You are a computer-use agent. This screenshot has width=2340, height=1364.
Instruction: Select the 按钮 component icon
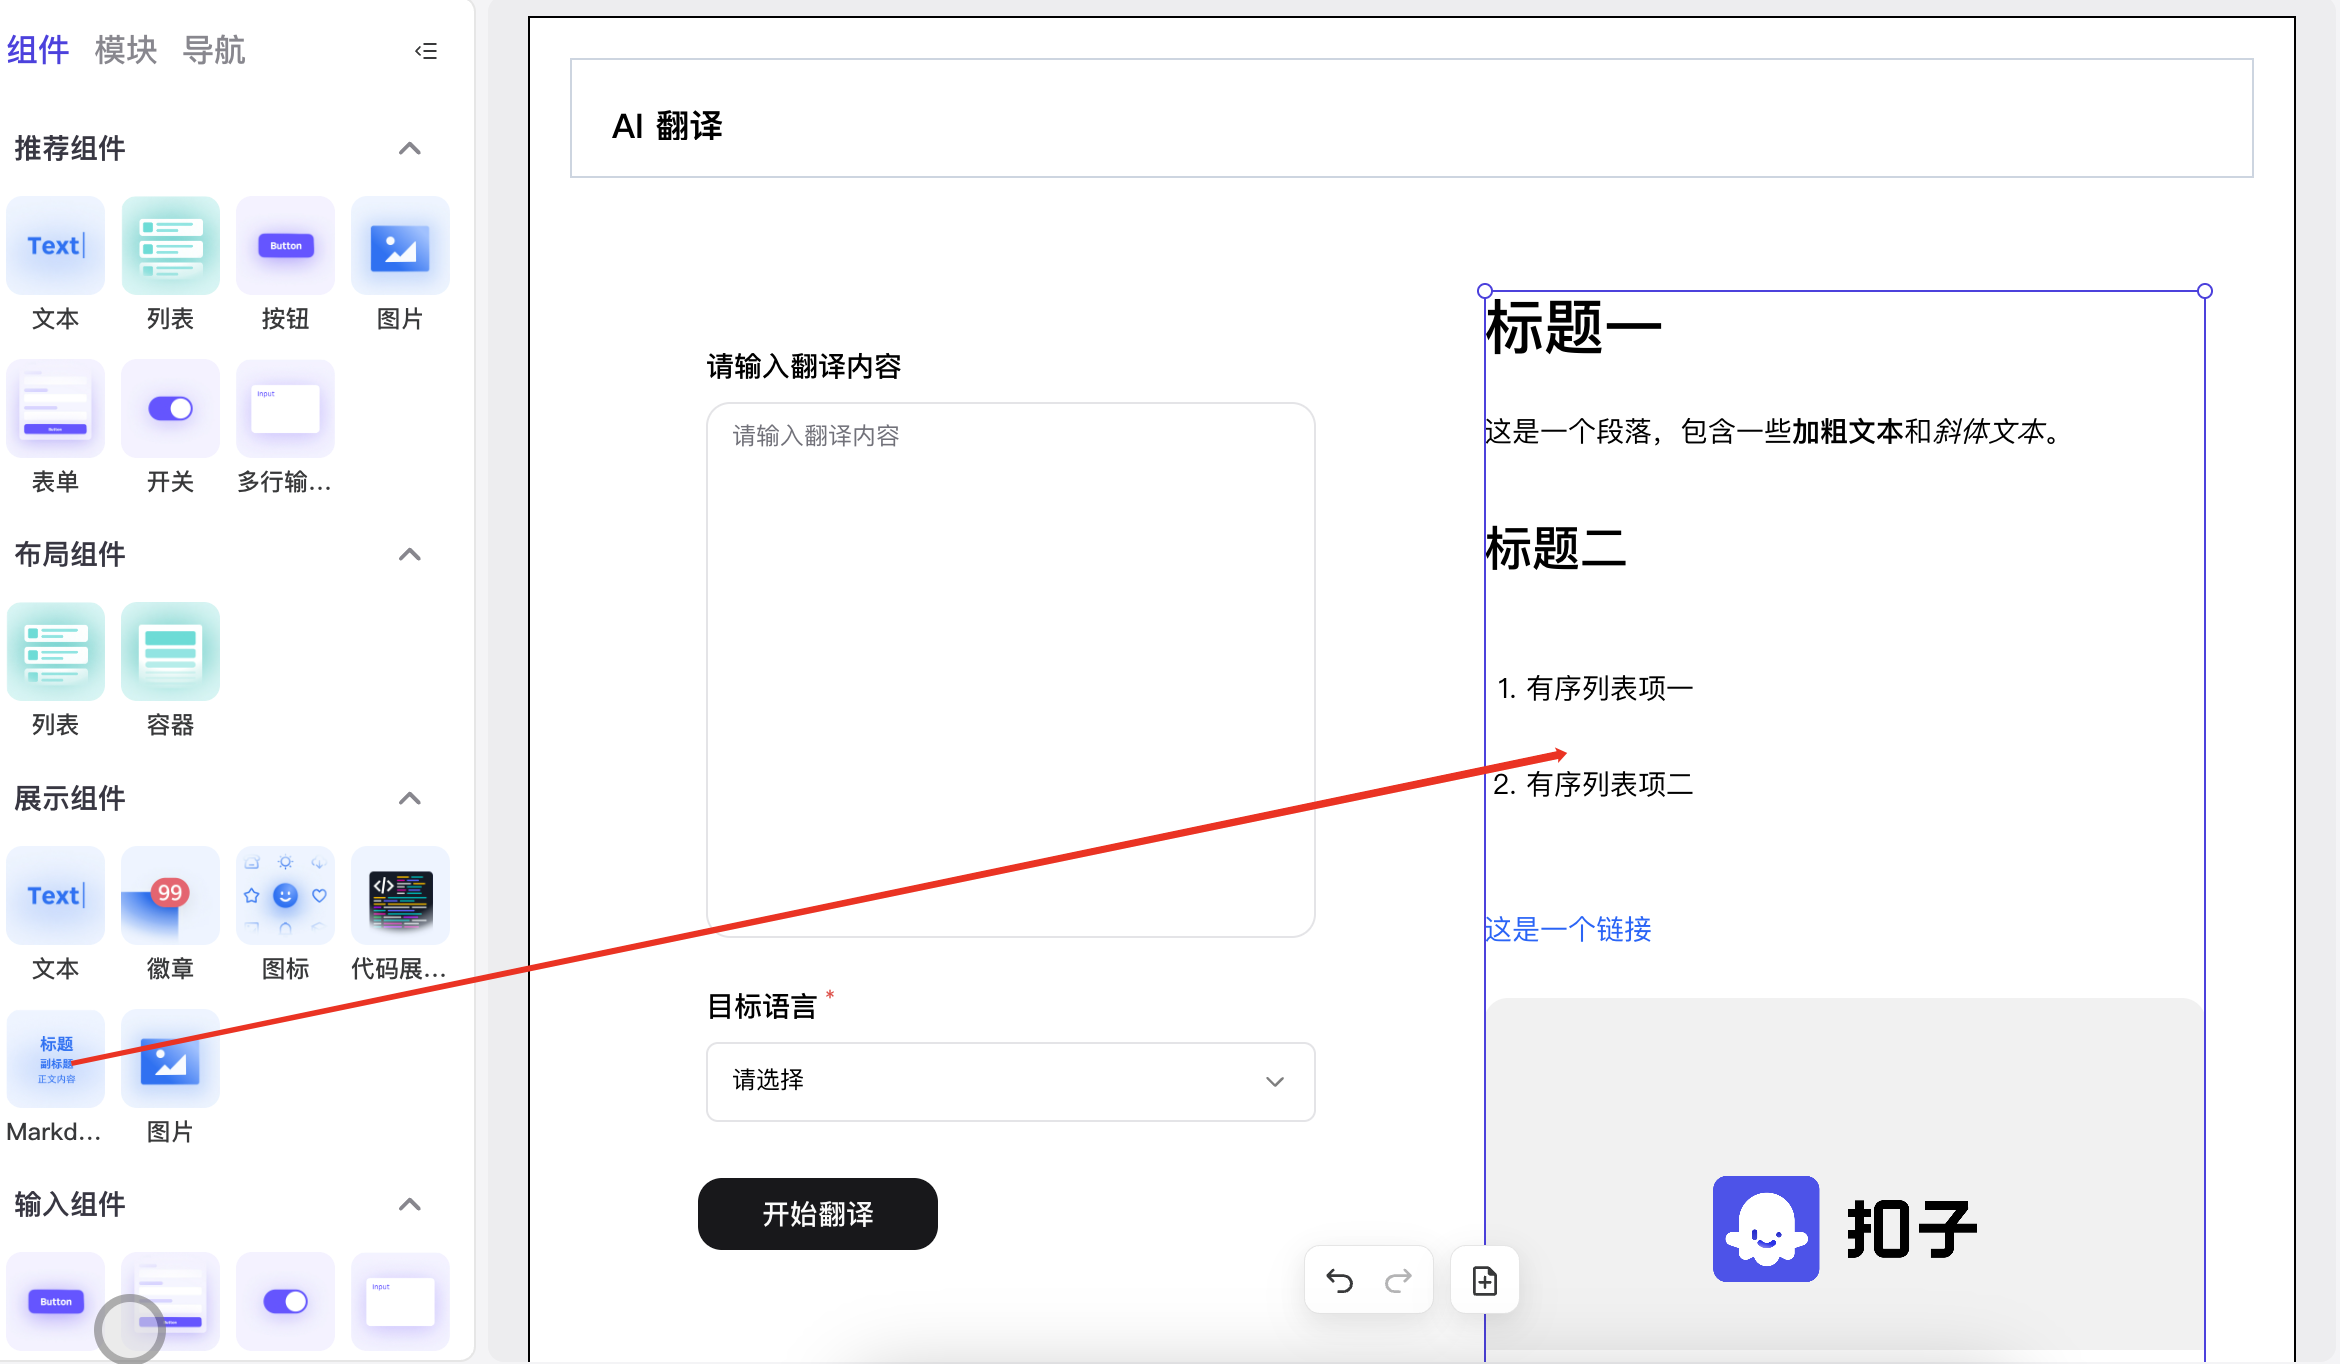tap(285, 245)
